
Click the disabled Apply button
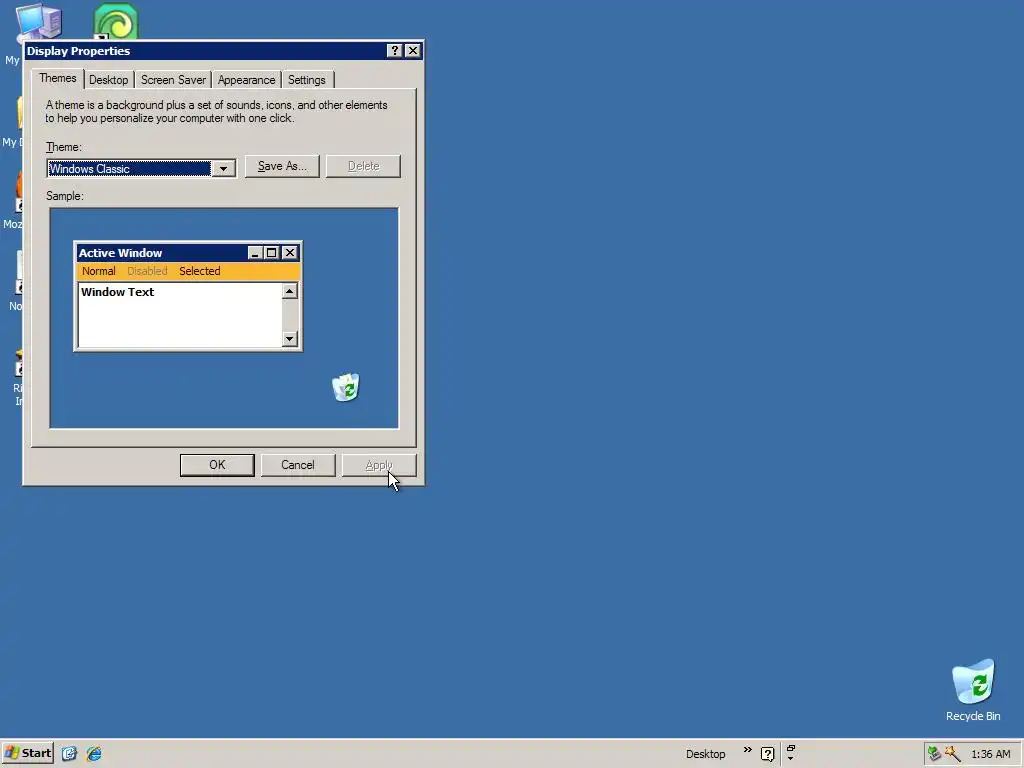click(x=379, y=465)
